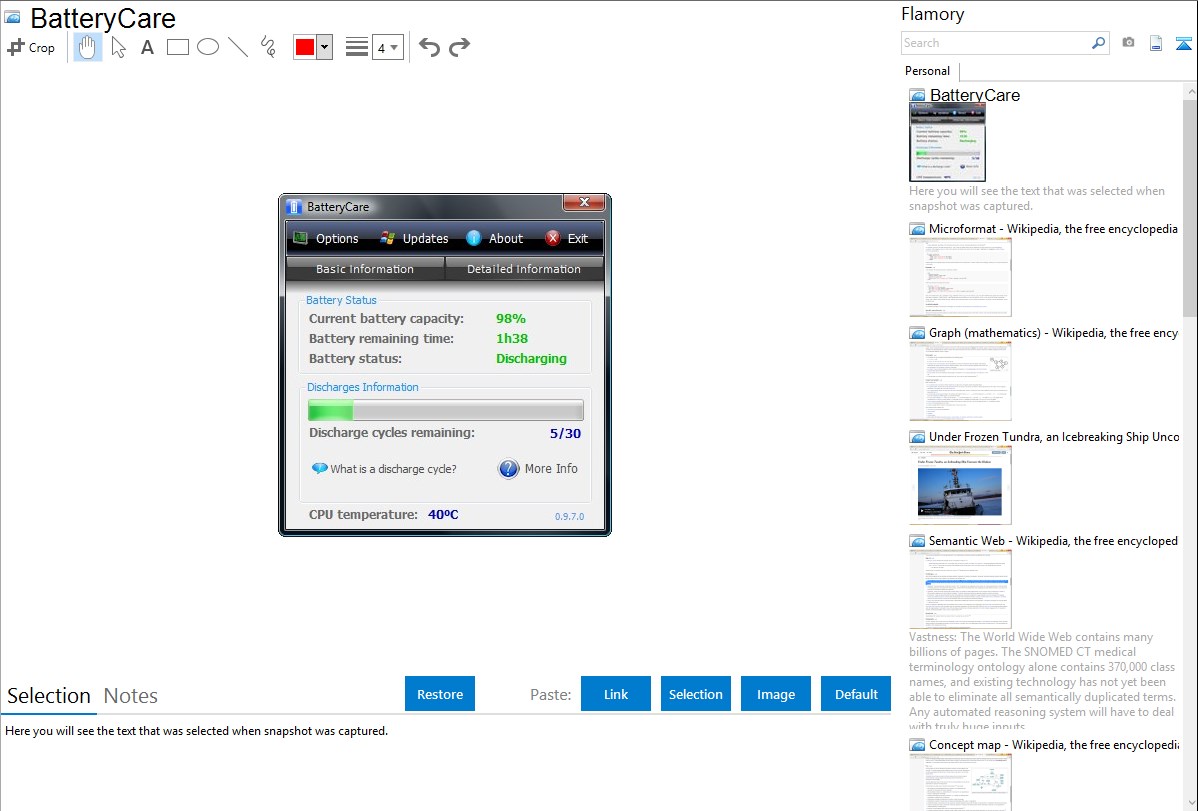The height and width of the screenshot is (811, 1198).
Task: Click Exit in BatteryCare window
Action: tap(566, 238)
